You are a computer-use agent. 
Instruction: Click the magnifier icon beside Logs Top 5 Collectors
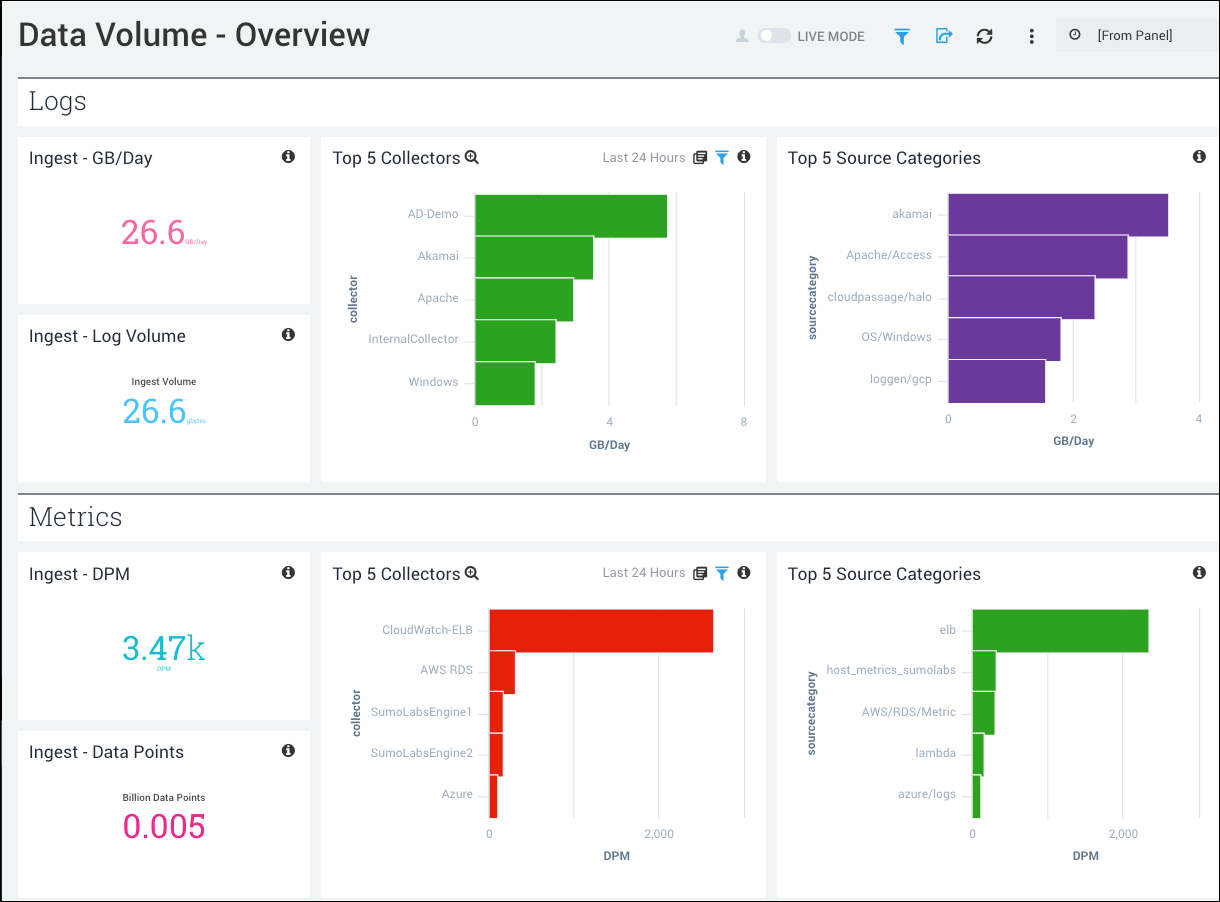click(x=471, y=157)
